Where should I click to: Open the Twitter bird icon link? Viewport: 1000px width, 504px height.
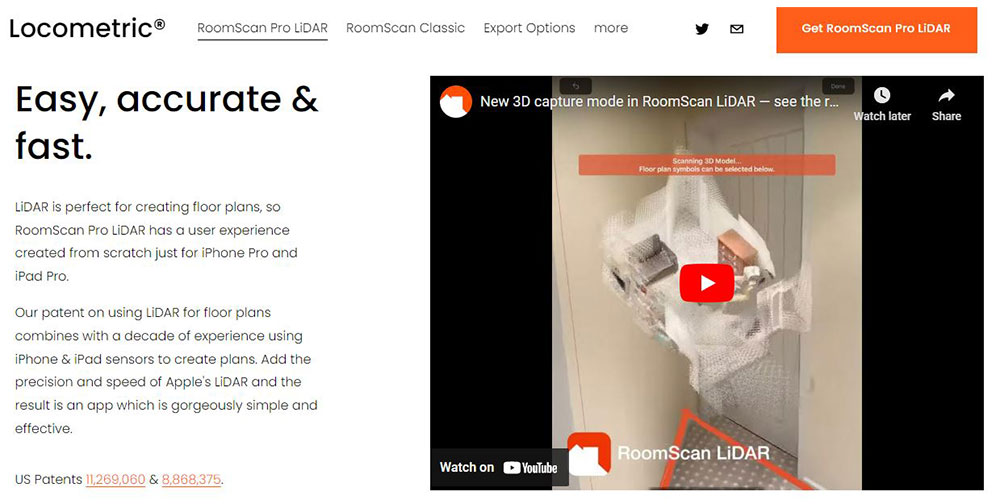pos(702,29)
